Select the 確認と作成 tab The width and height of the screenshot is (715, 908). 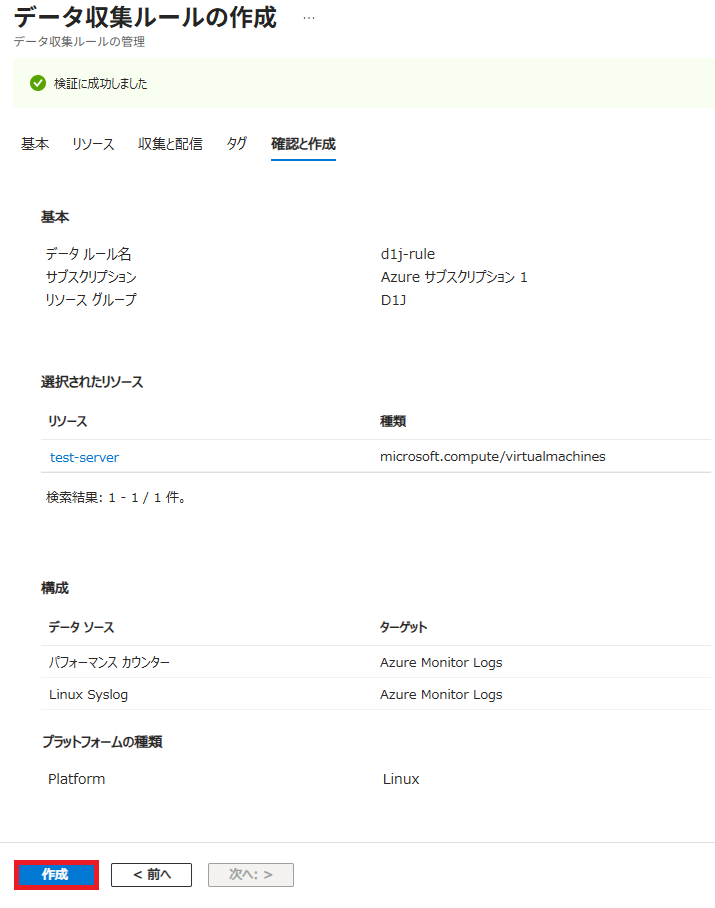303,144
